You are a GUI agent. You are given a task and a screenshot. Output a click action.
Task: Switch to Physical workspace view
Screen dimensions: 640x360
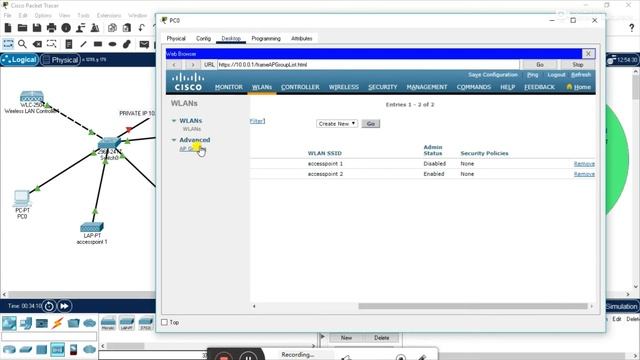60,60
